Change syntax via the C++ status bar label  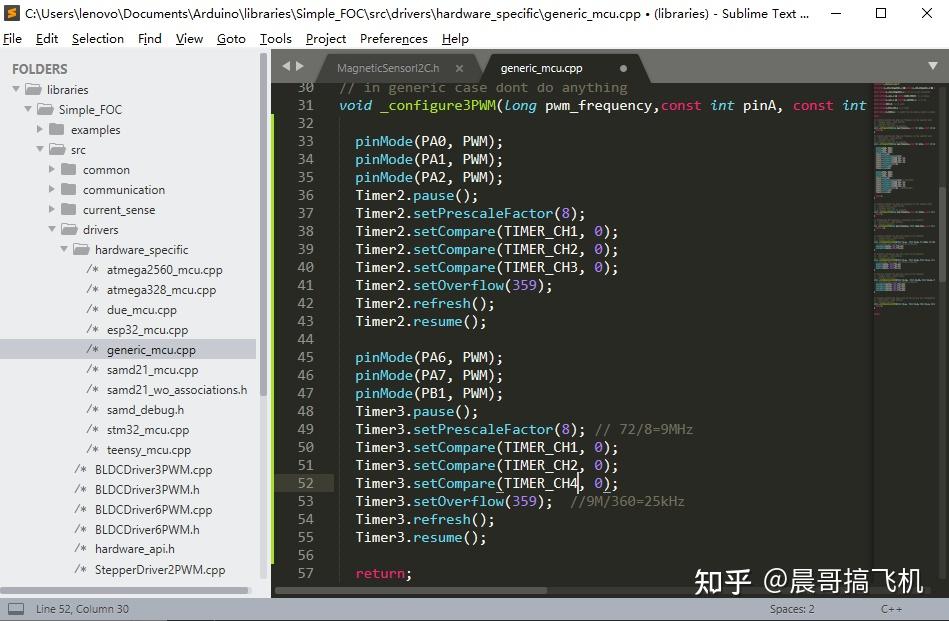[x=891, y=608]
